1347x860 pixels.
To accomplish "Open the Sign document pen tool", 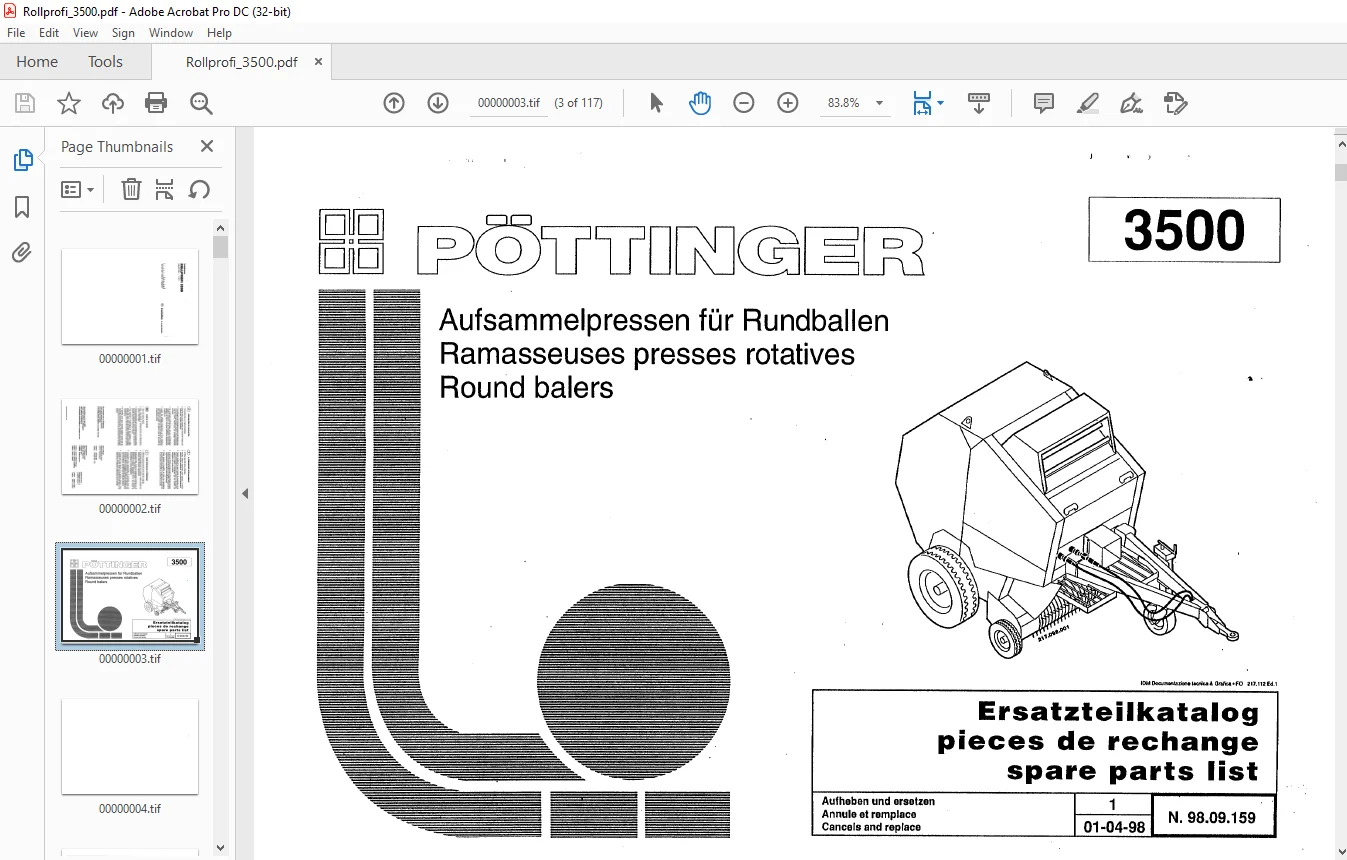I will (x=1132, y=103).
